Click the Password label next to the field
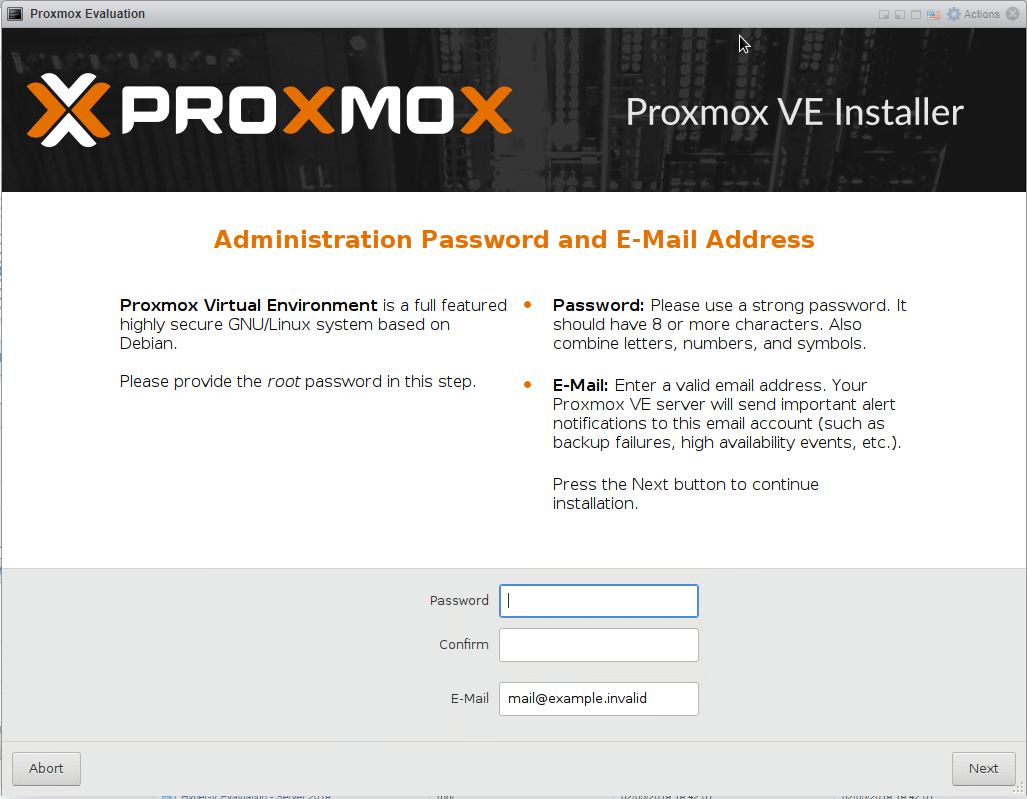Screen dimensions: 1027x799 click(459, 601)
